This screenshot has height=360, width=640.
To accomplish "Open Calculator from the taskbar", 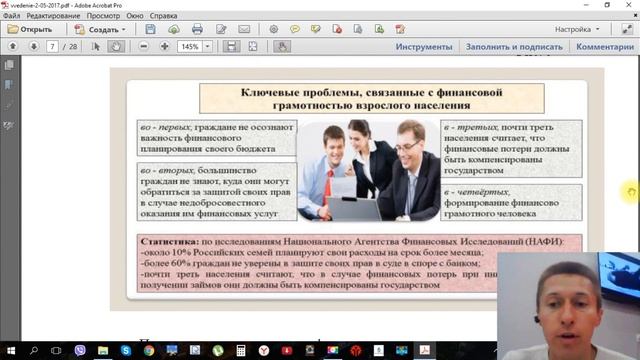I will click(x=241, y=351).
